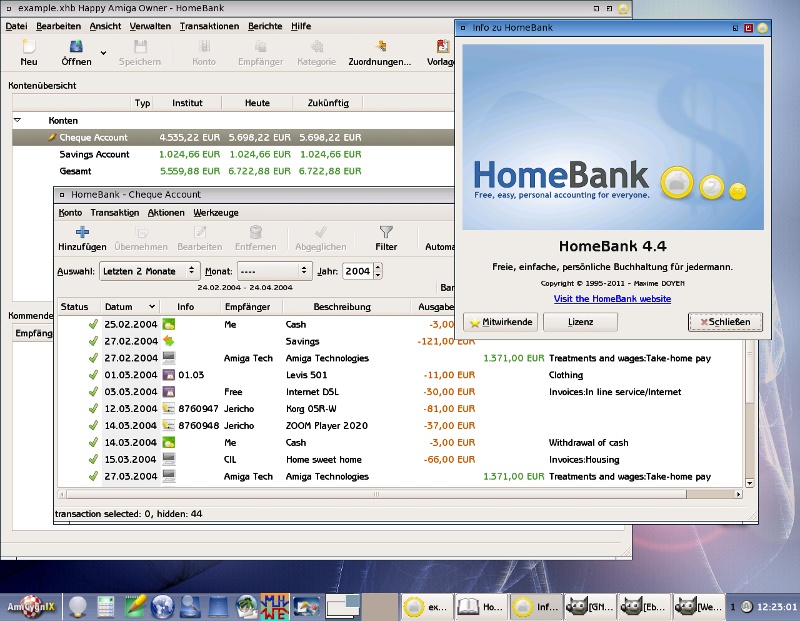Viewport: 800px width, 621px height.
Task: Toggle the checkmark on the 25.02.2004 transaction
Action: 93,324
